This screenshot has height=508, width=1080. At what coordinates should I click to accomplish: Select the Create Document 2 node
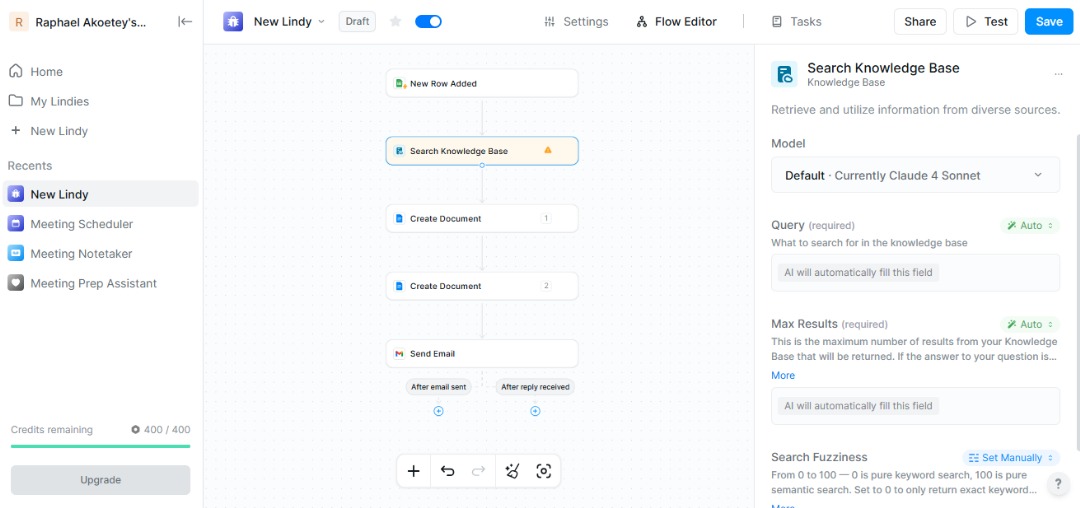(x=482, y=286)
